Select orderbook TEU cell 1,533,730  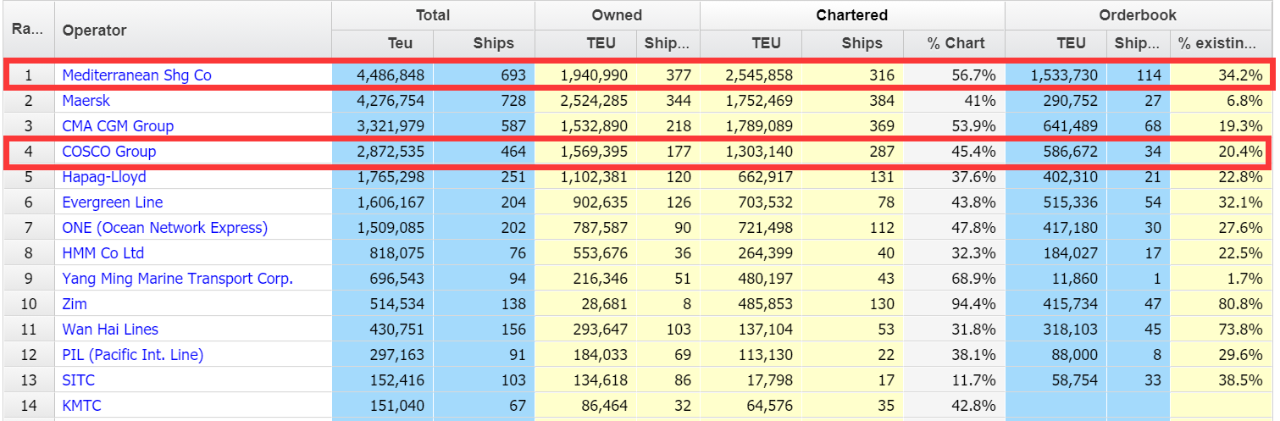pyautogui.click(x=1056, y=75)
